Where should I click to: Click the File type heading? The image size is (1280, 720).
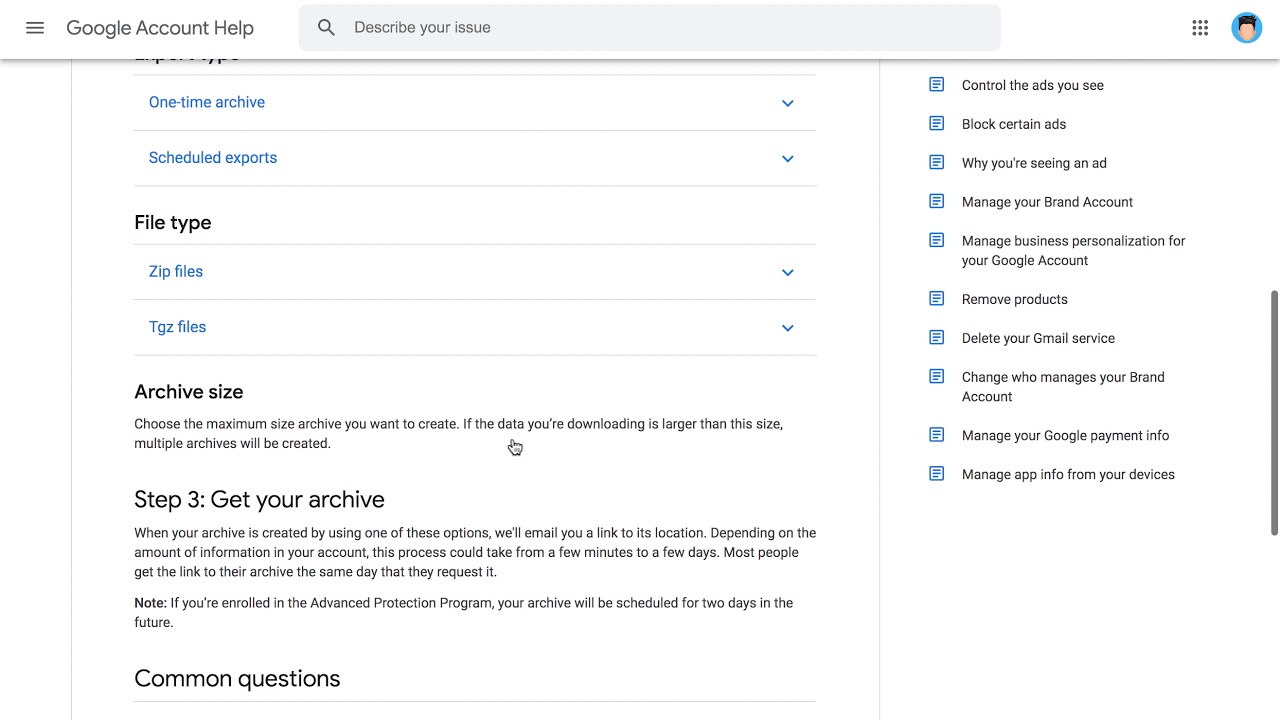[173, 223]
